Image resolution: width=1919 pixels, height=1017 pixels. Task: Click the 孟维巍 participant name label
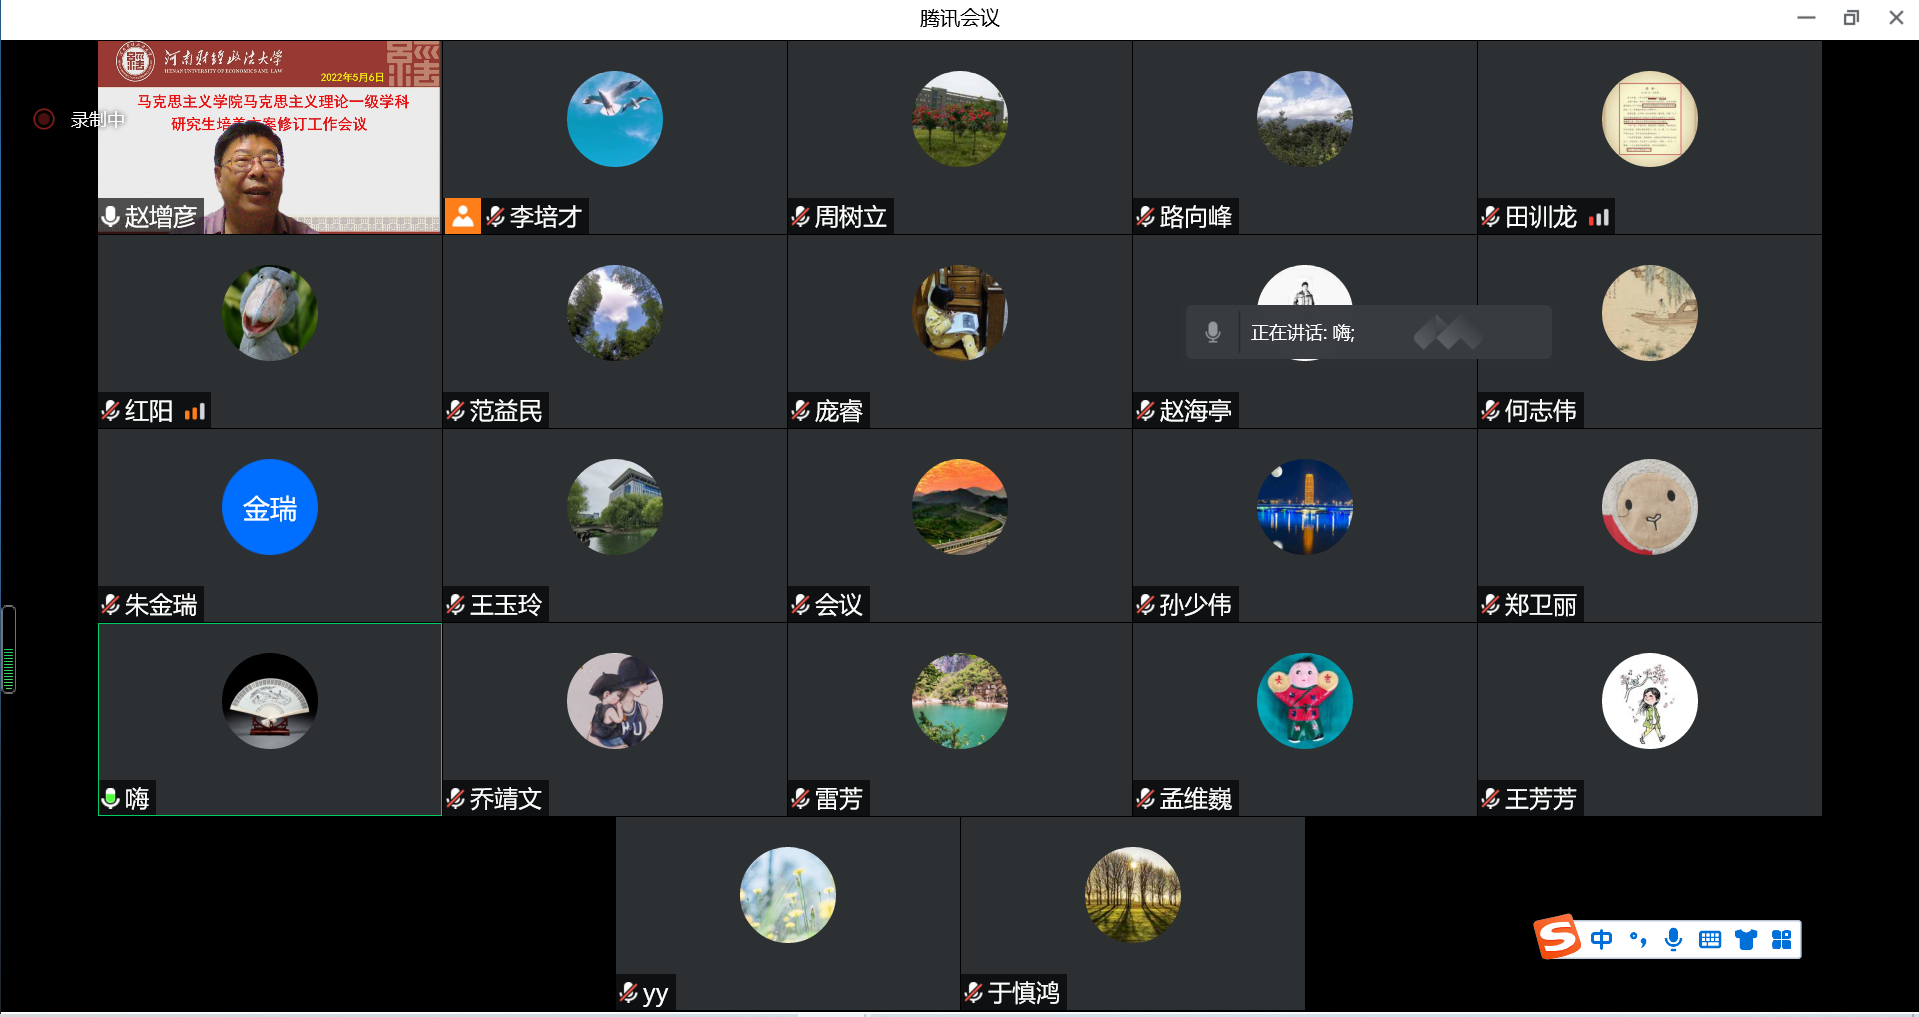click(x=1195, y=798)
